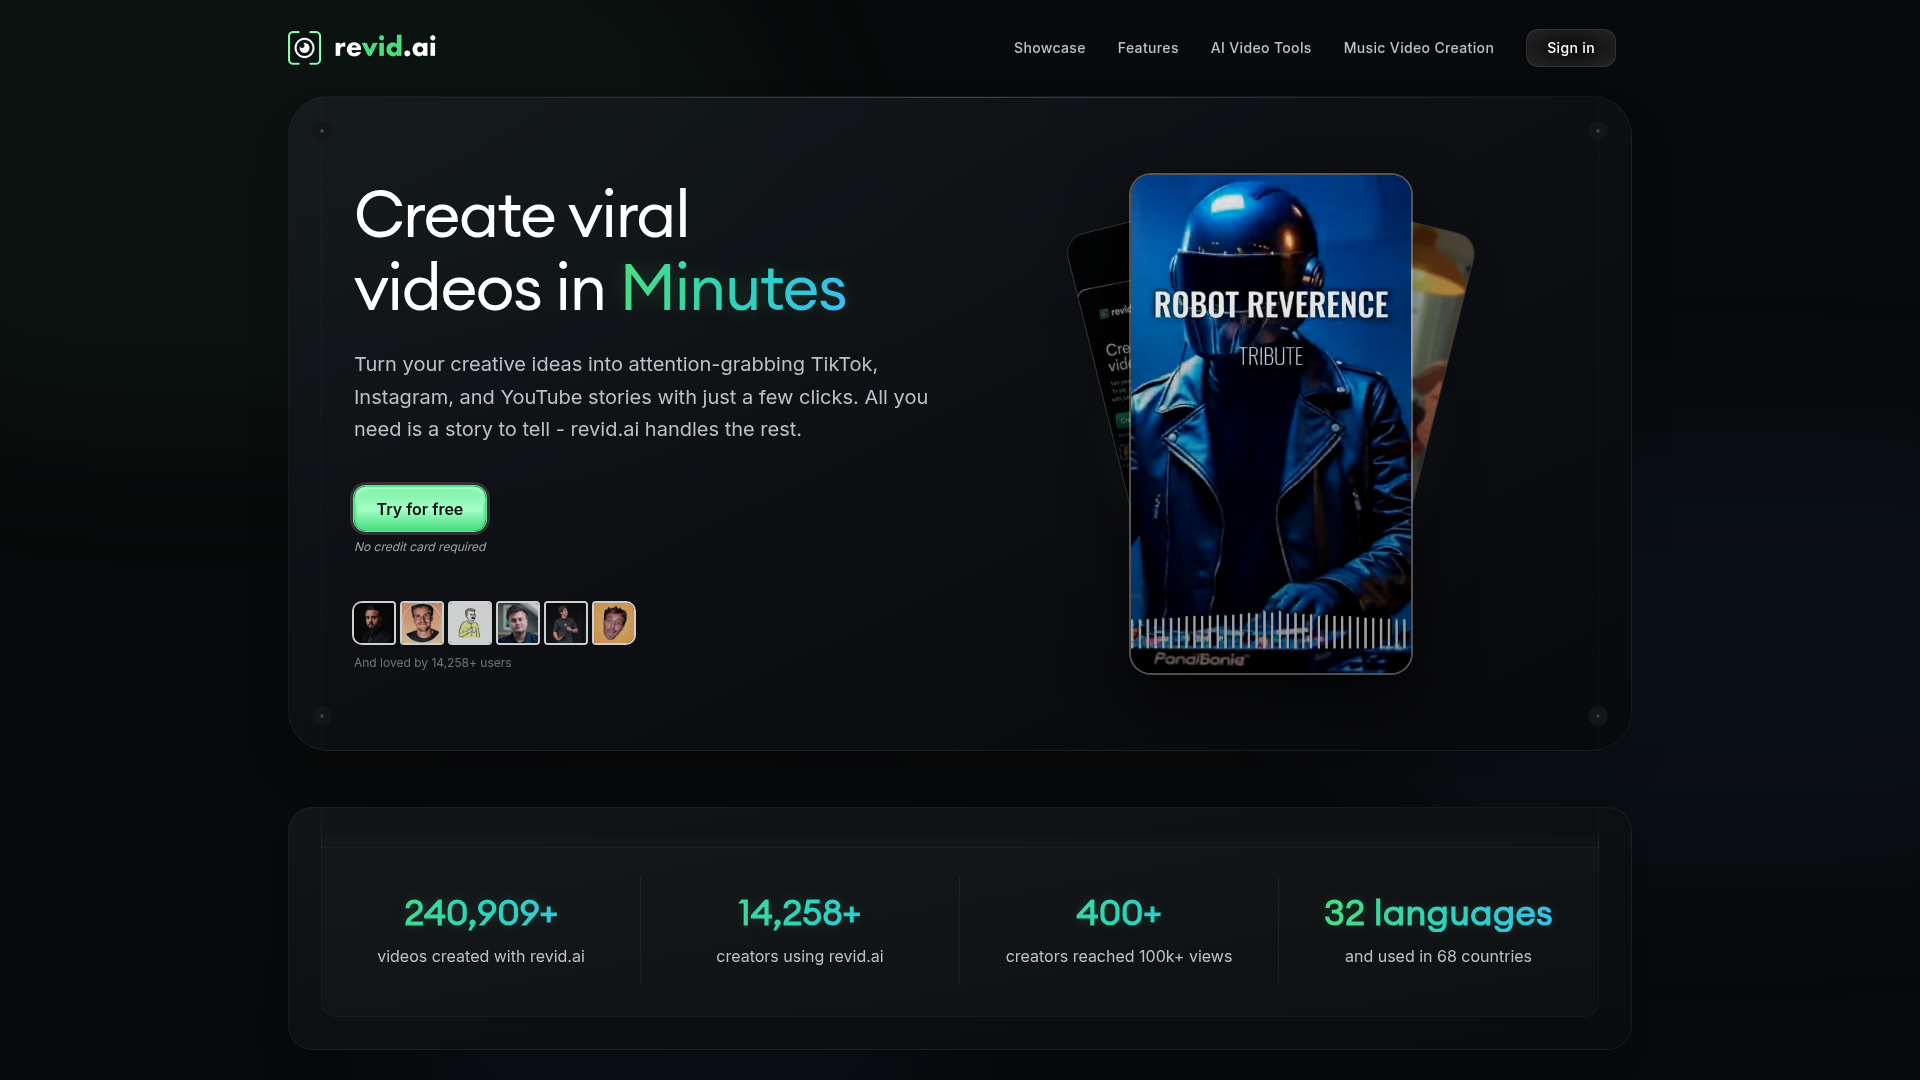
Task: Select the second avatar of smiling man
Action: [x=422, y=623]
